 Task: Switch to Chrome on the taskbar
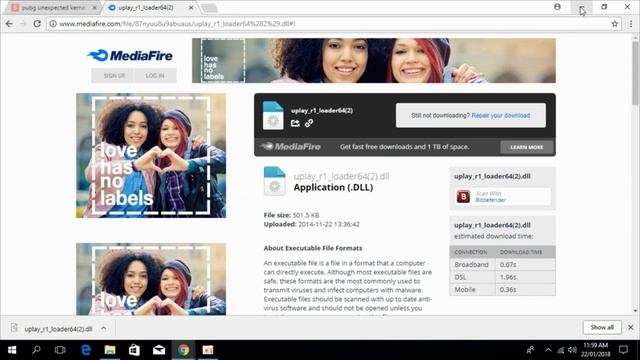click(x=183, y=350)
